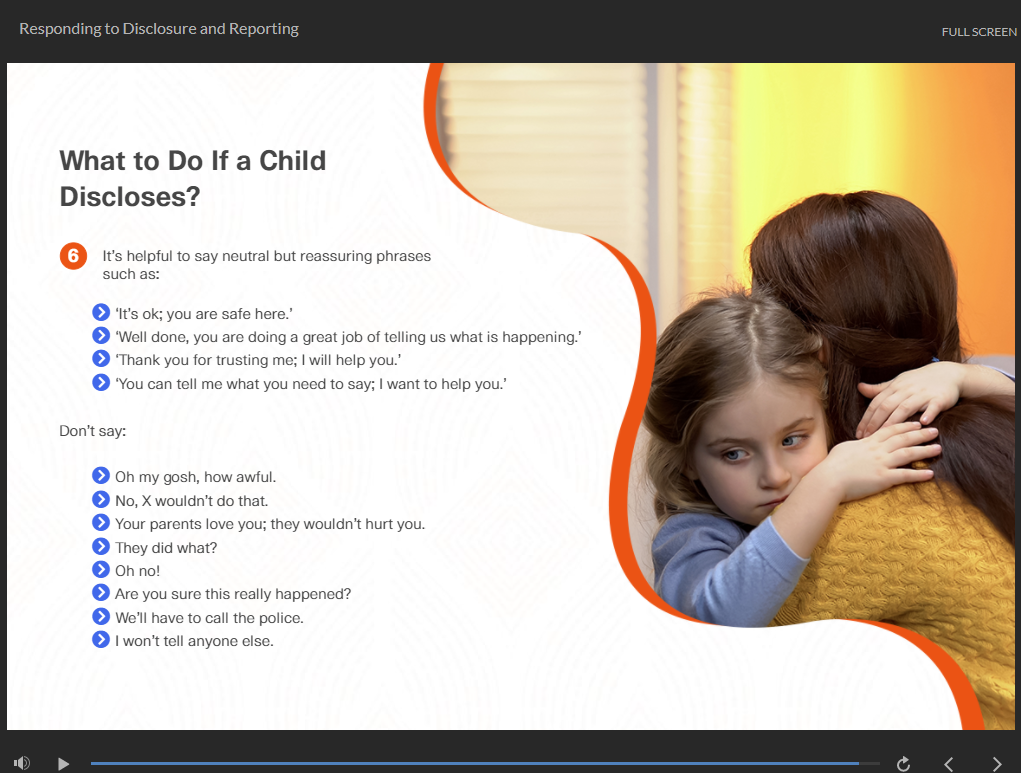The height and width of the screenshot is (773, 1021).
Task: Click bullet icon beside No, X wouldn't do that.
Action: click(101, 499)
